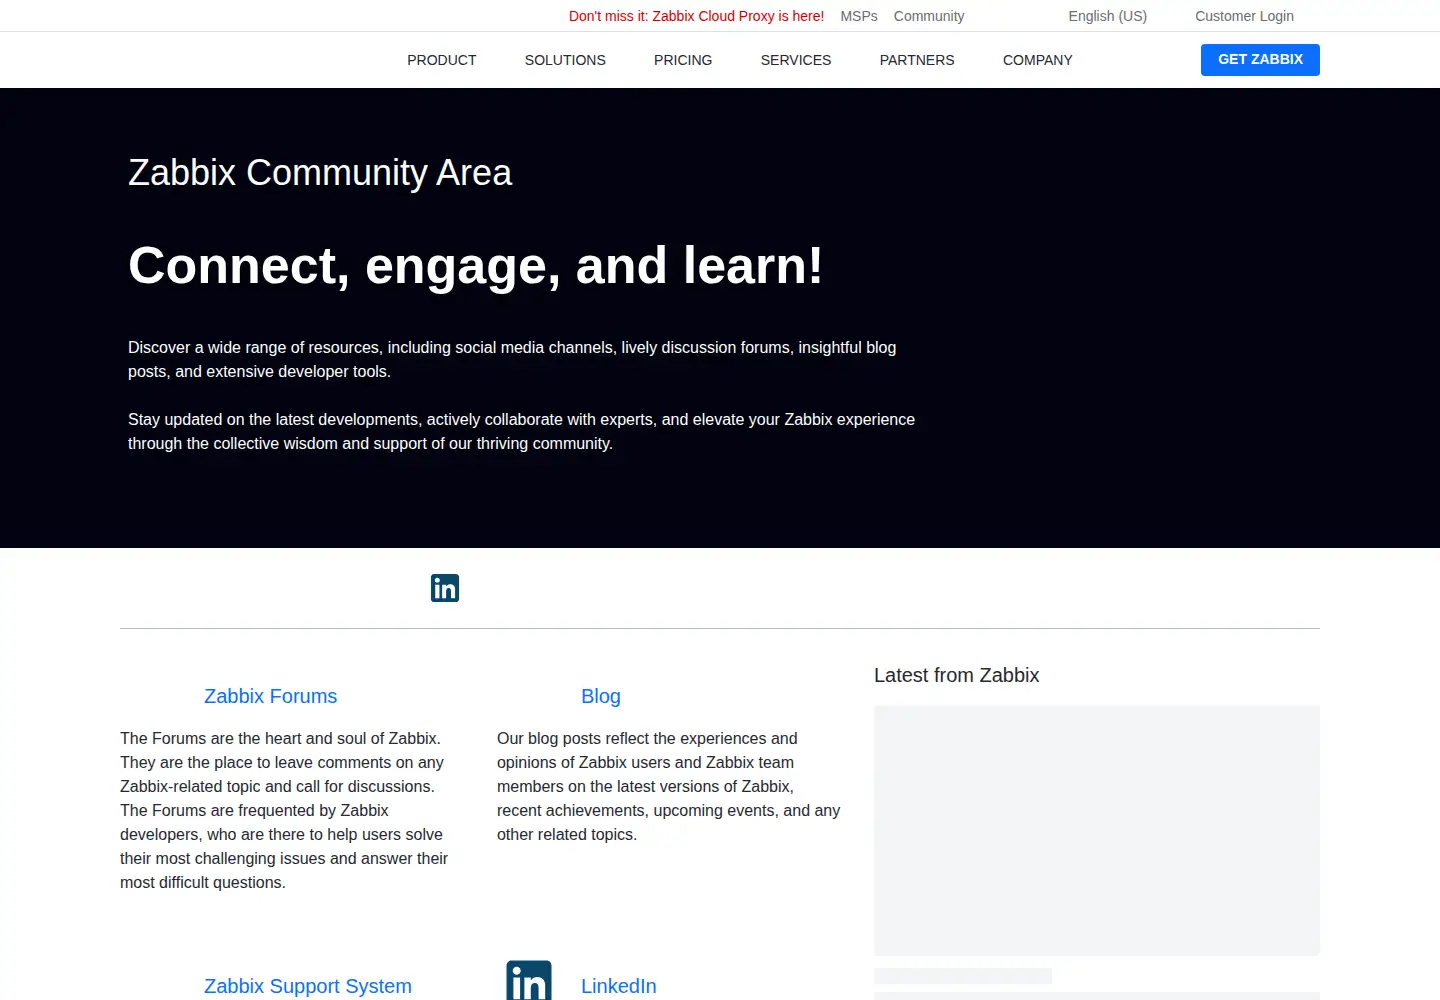Open the PRODUCT menu

point(442,60)
